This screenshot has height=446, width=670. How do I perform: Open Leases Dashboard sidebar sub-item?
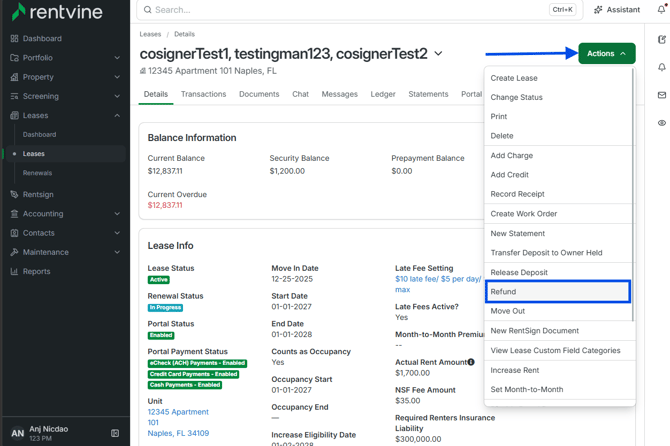[39, 135]
